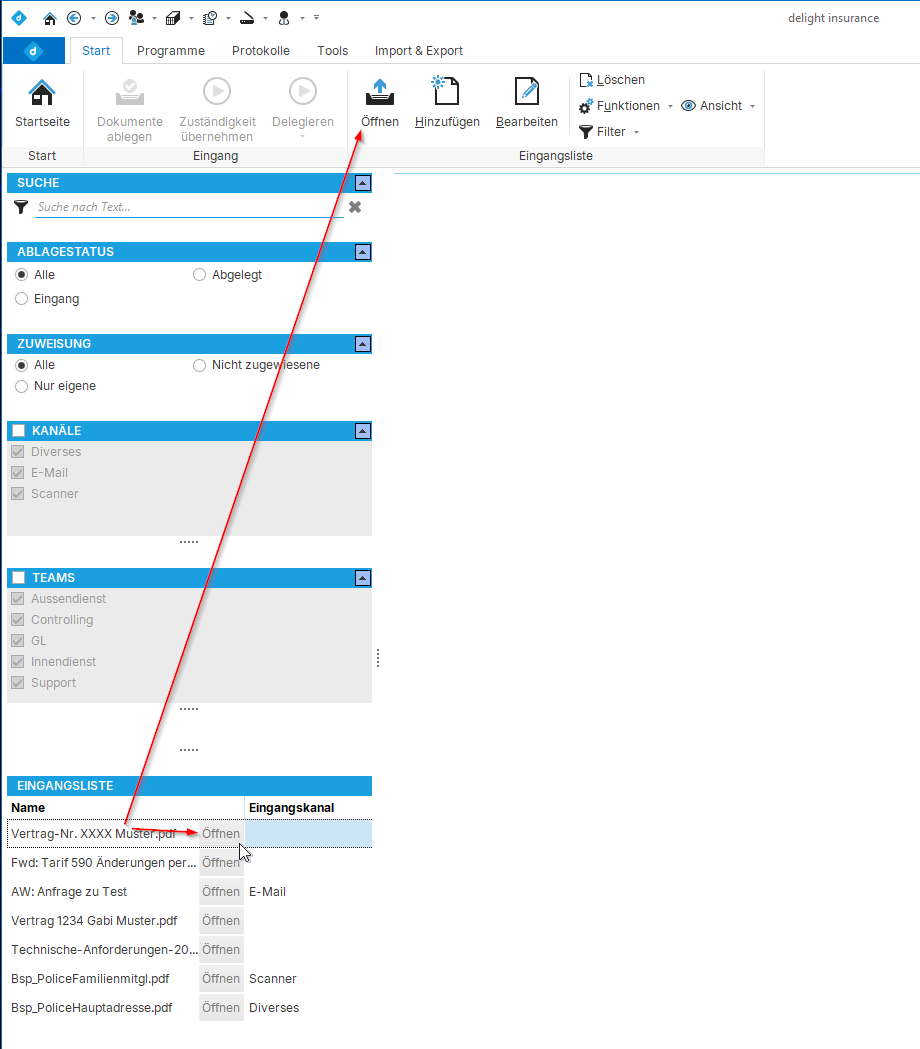The width and height of the screenshot is (920, 1049).
Task: Choose Nur eigene under Zuweisung
Action: click(21, 386)
